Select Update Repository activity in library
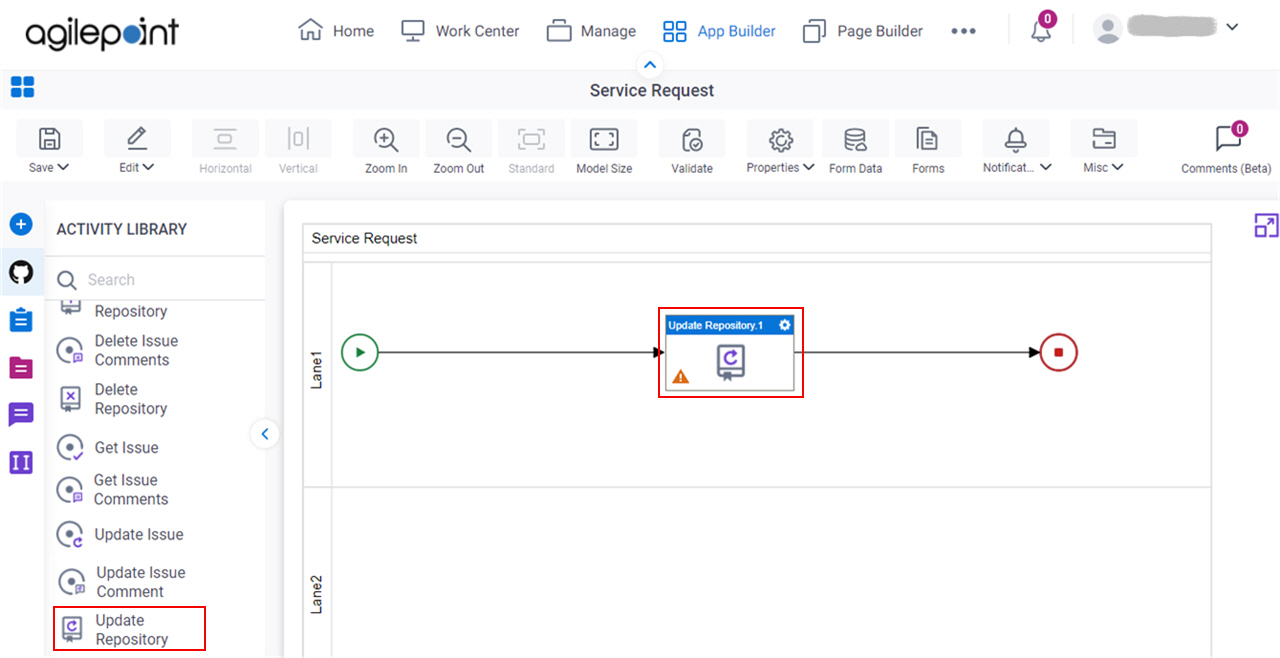 (129, 629)
